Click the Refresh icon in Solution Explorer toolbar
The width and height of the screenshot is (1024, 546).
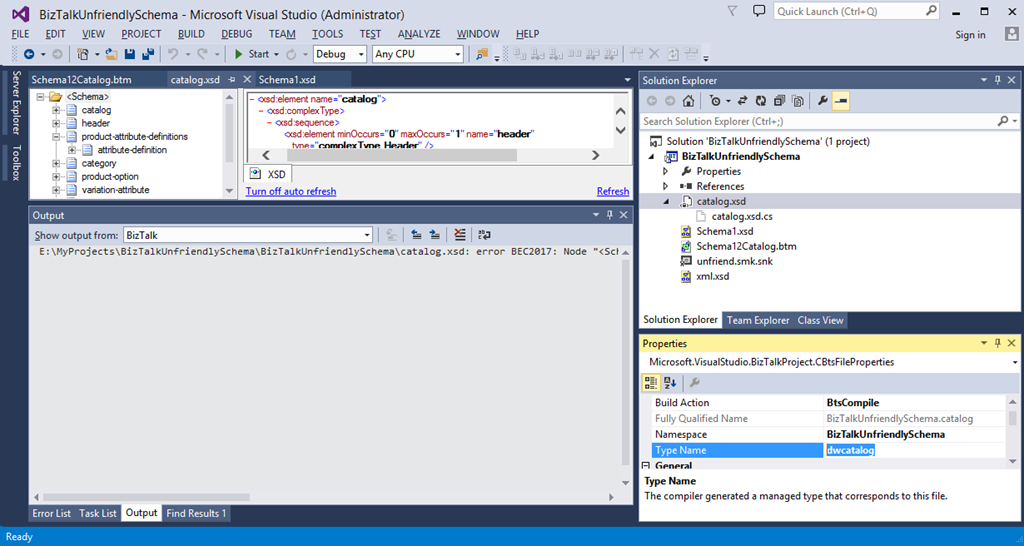coord(761,101)
